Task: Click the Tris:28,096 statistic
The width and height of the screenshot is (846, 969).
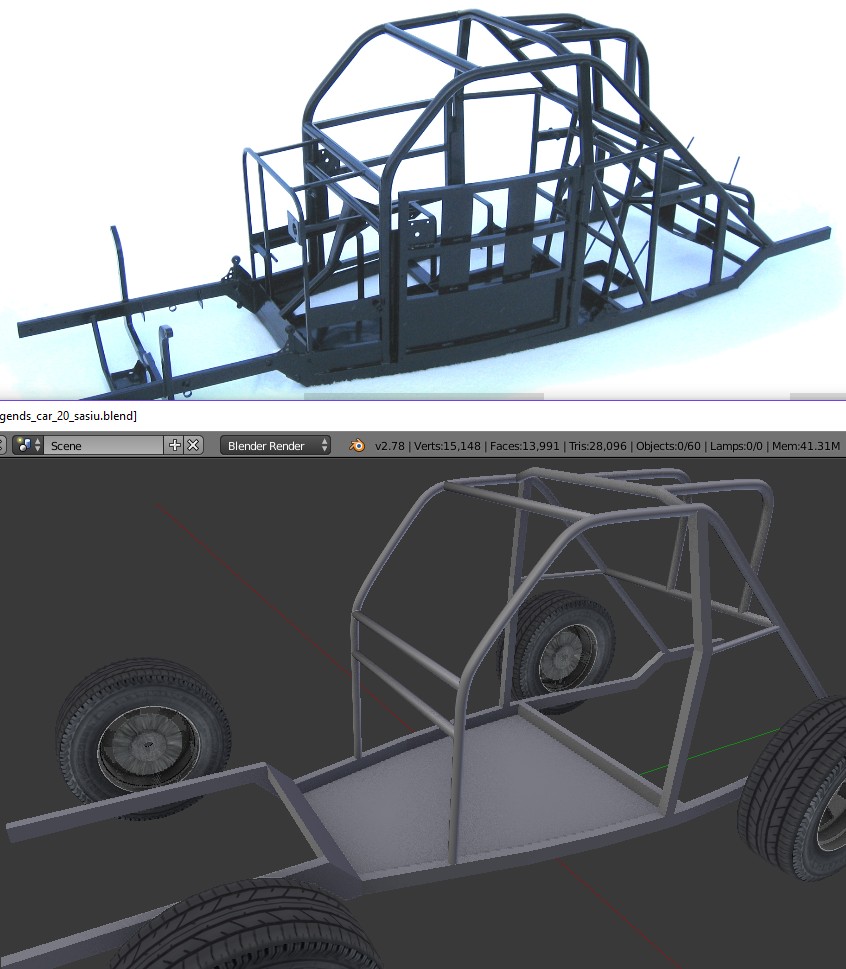Action: [x=598, y=446]
